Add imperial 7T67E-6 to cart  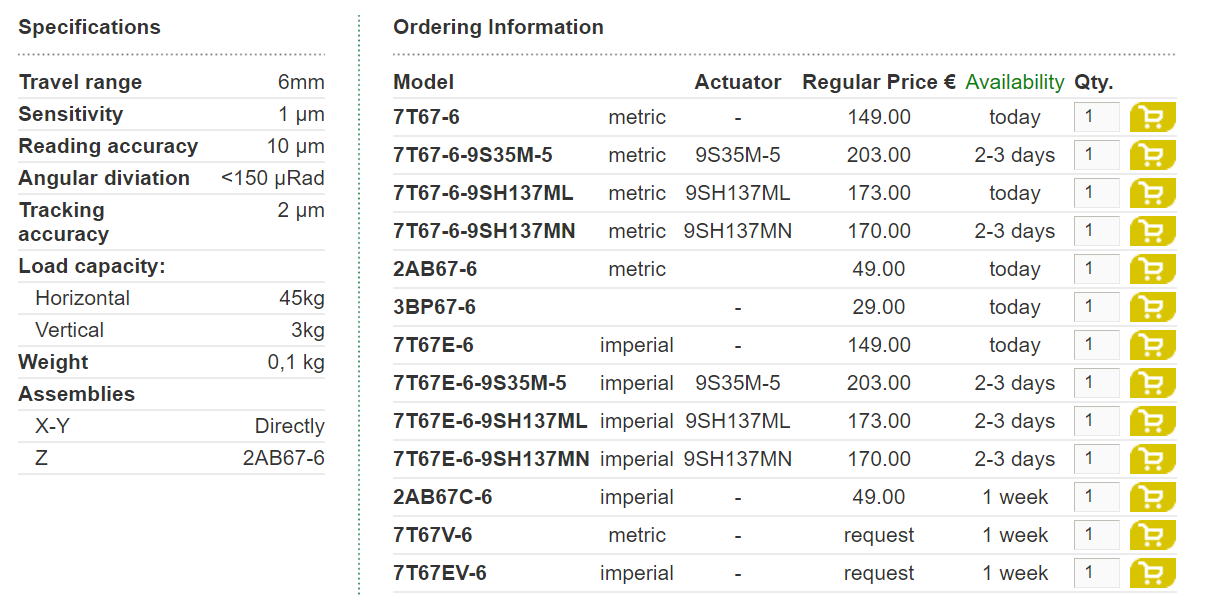pos(1152,345)
